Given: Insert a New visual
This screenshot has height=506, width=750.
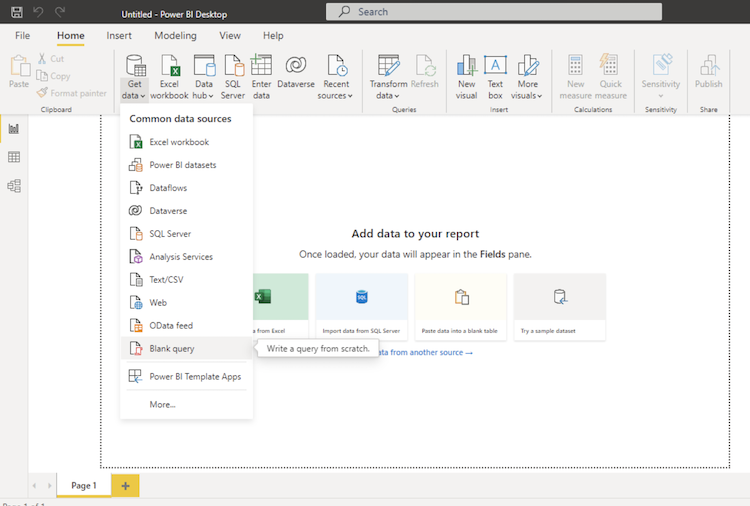Looking at the screenshot, I should pyautogui.click(x=466, y=77).
